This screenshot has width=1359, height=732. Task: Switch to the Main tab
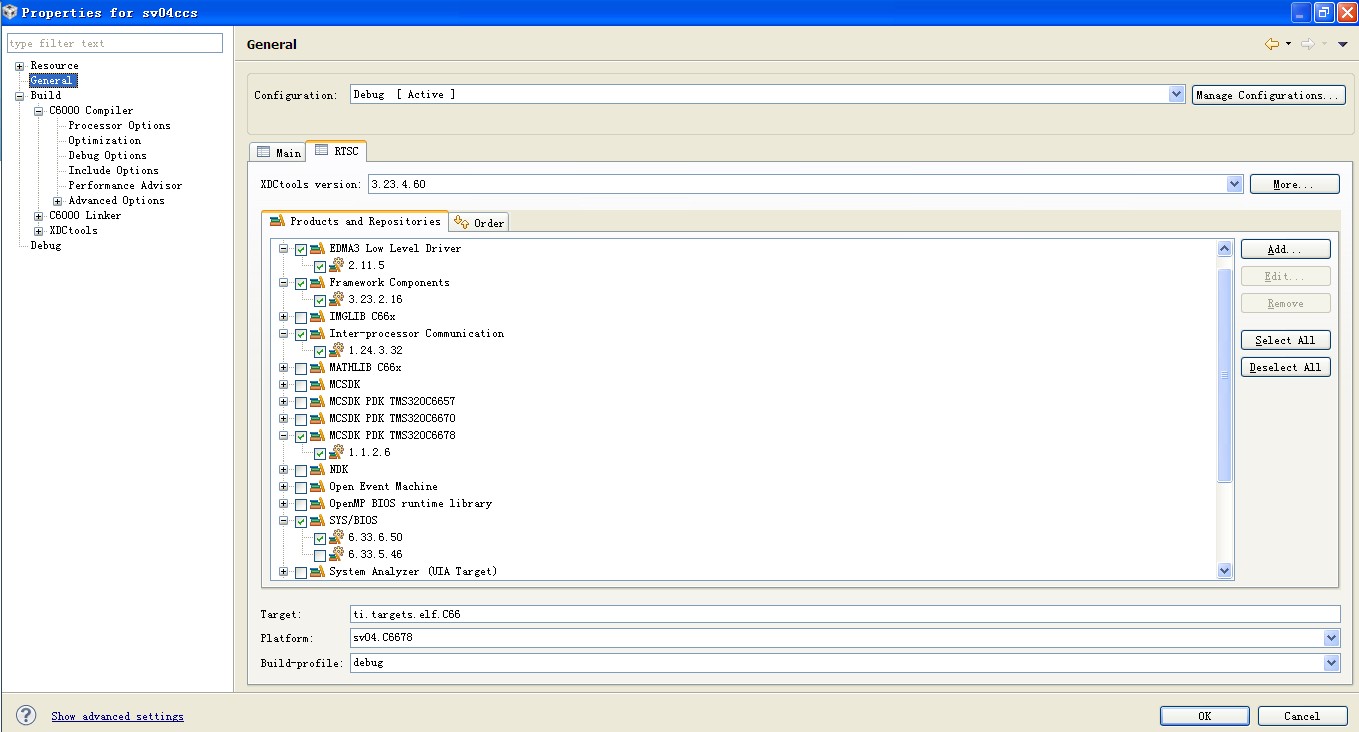pyautogui.click(x=278, y=152)
